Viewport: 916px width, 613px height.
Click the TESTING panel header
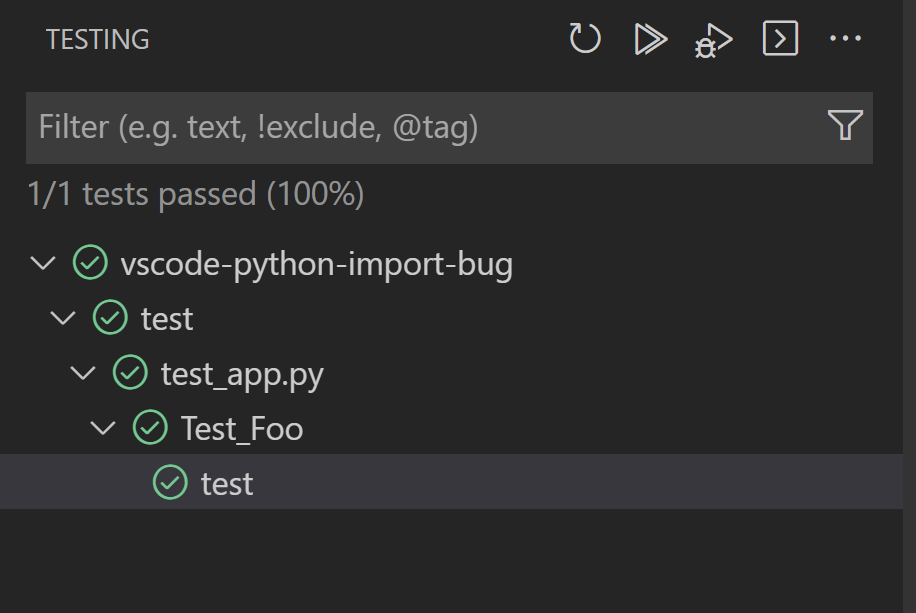[x=98, y=40]
